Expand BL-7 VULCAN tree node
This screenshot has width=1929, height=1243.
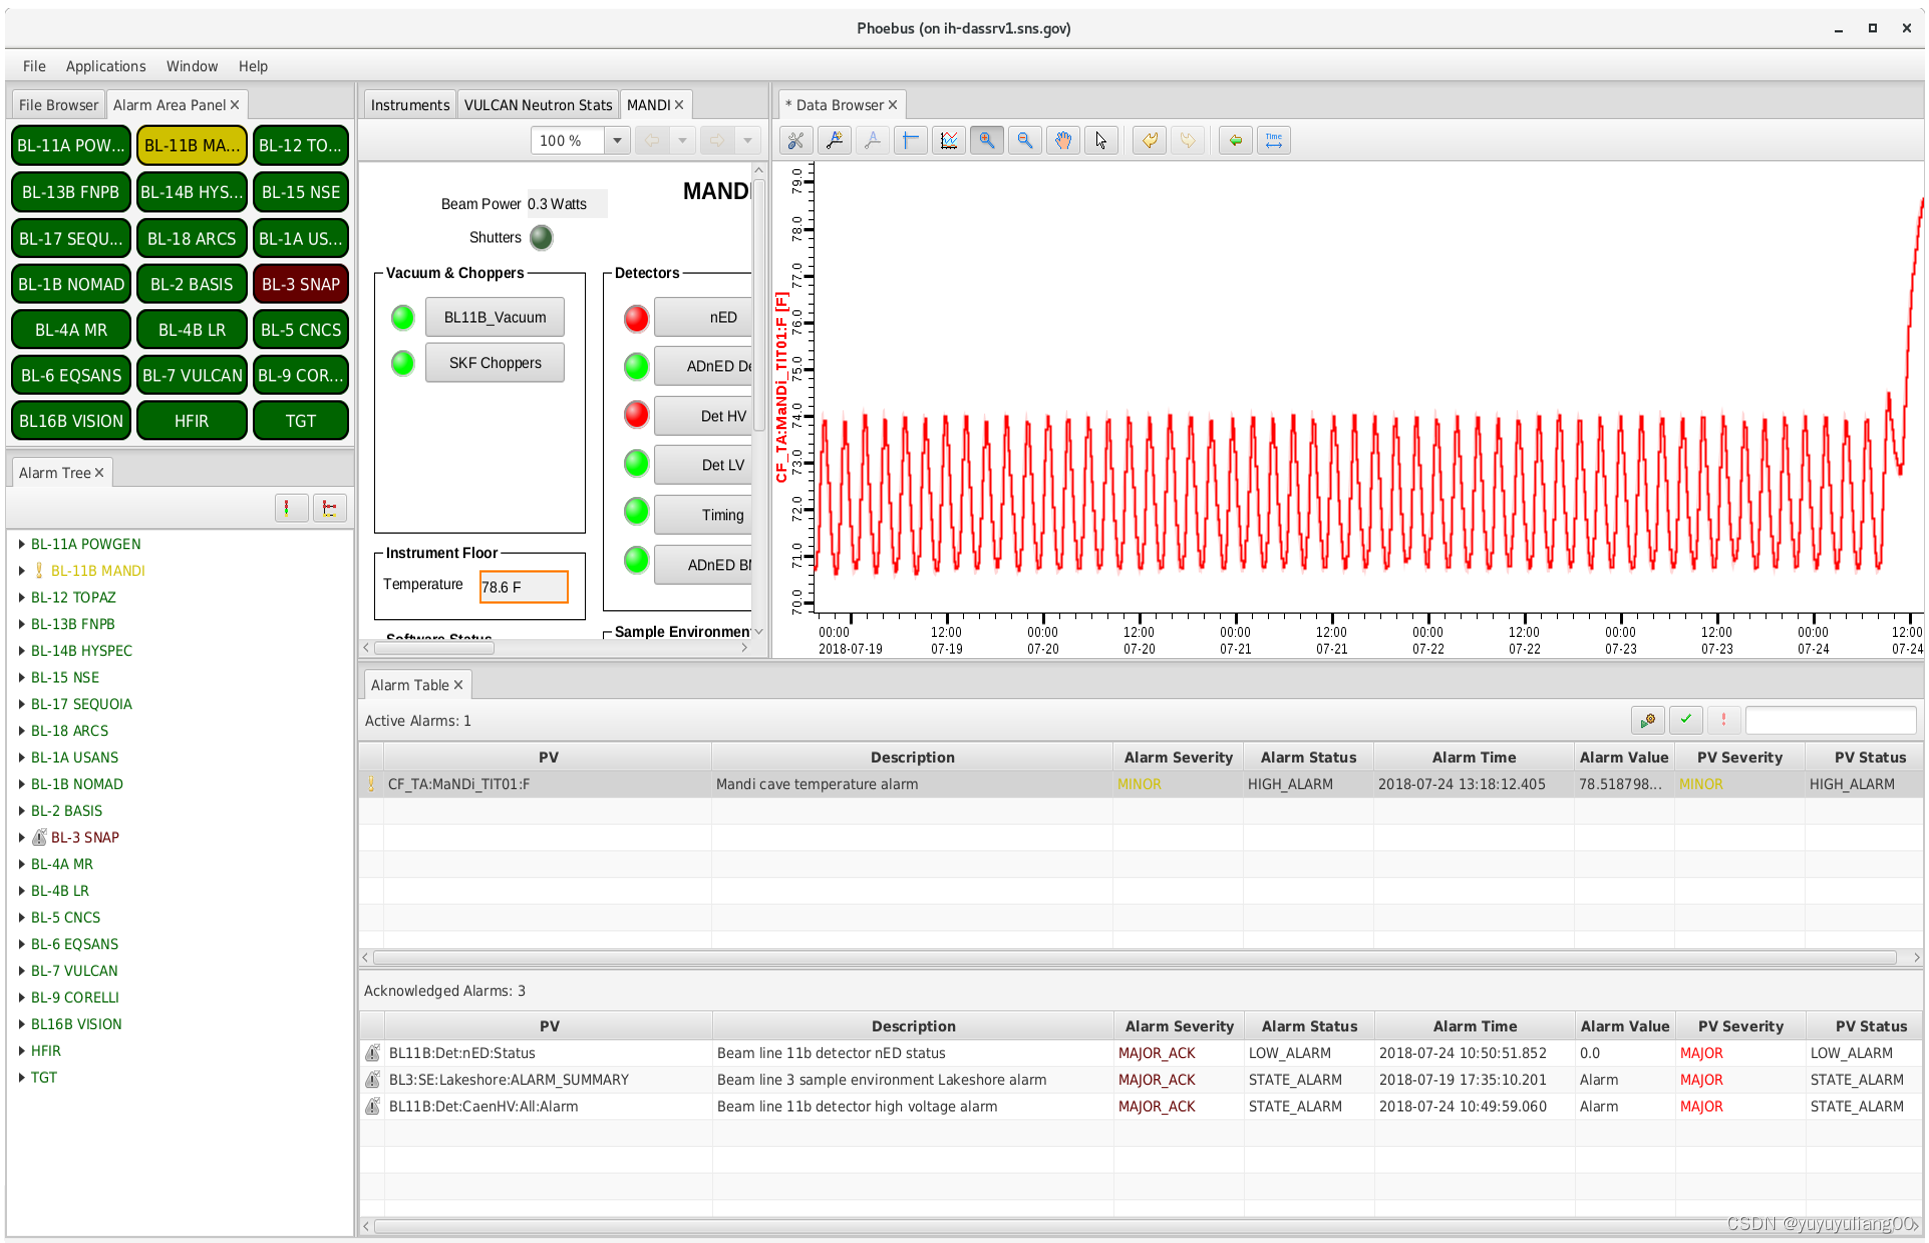22,971
